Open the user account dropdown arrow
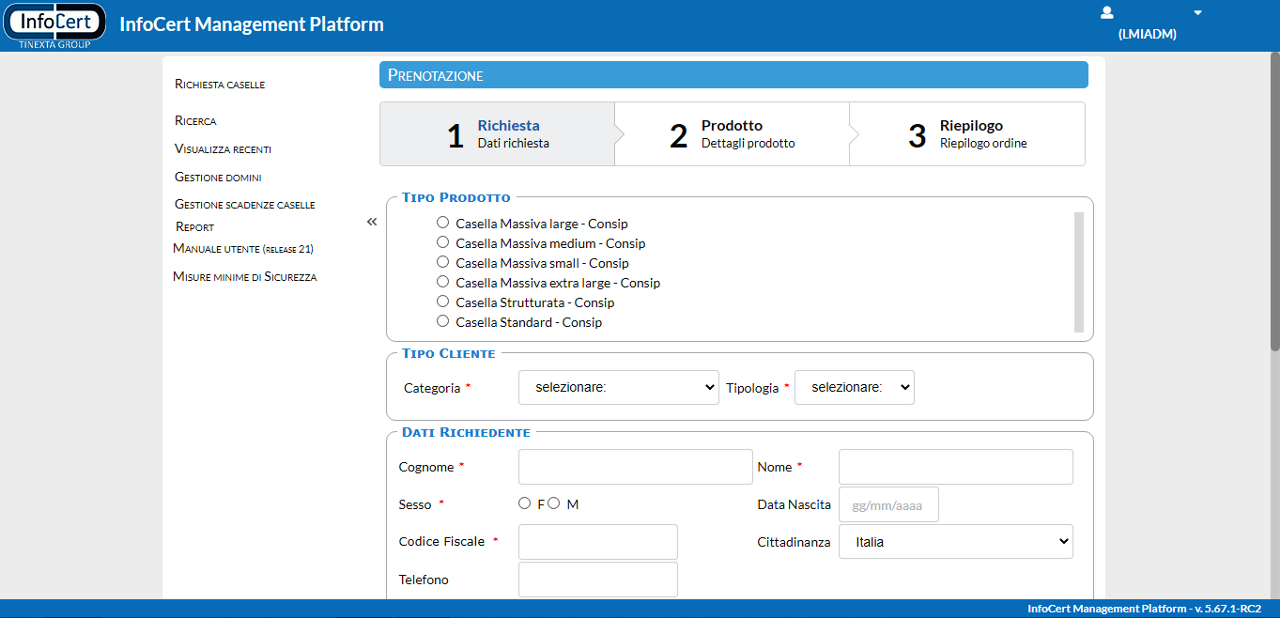 click(1198, 13)
